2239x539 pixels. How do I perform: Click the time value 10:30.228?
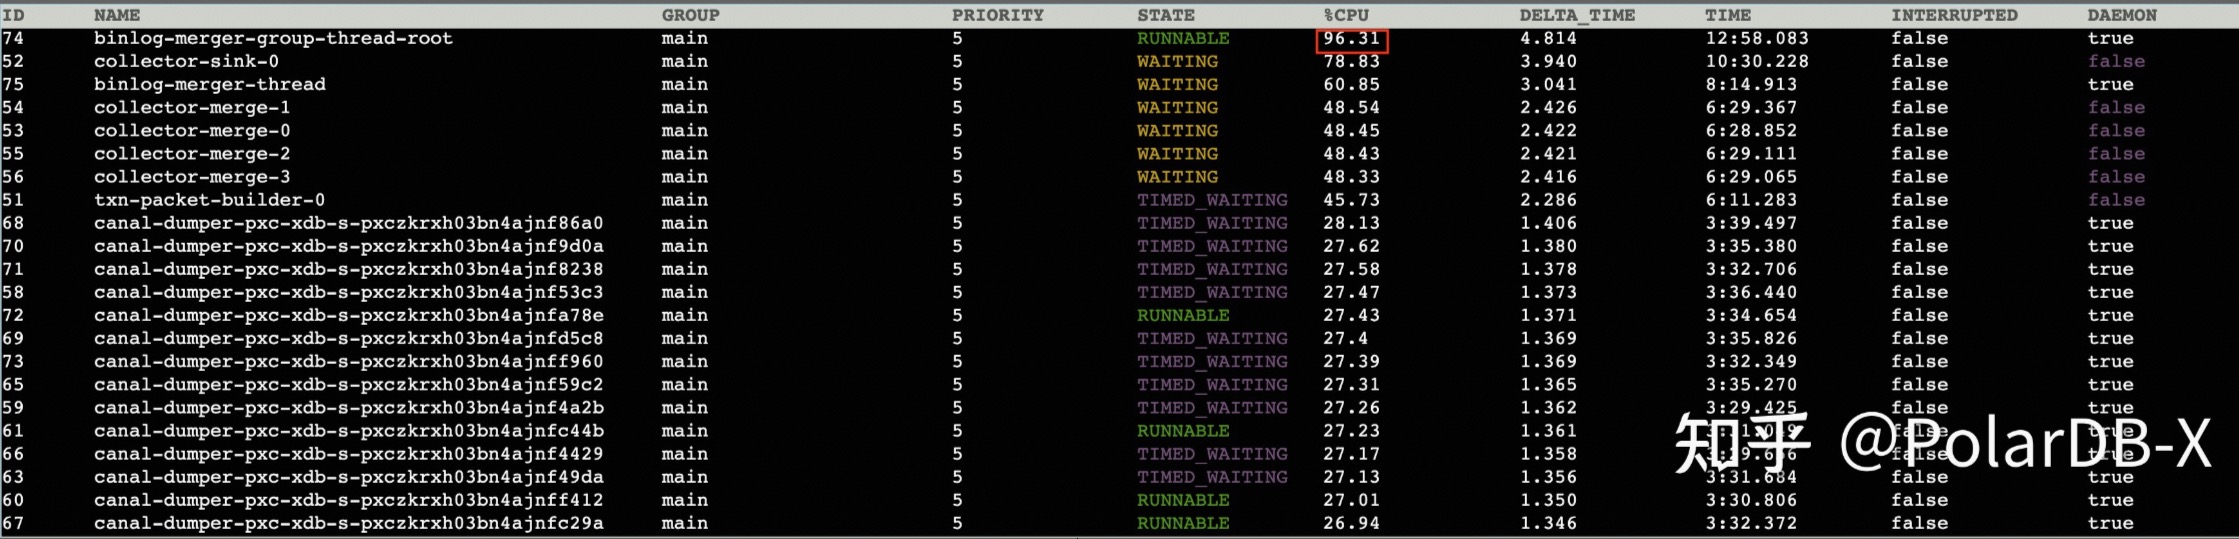1757,61
